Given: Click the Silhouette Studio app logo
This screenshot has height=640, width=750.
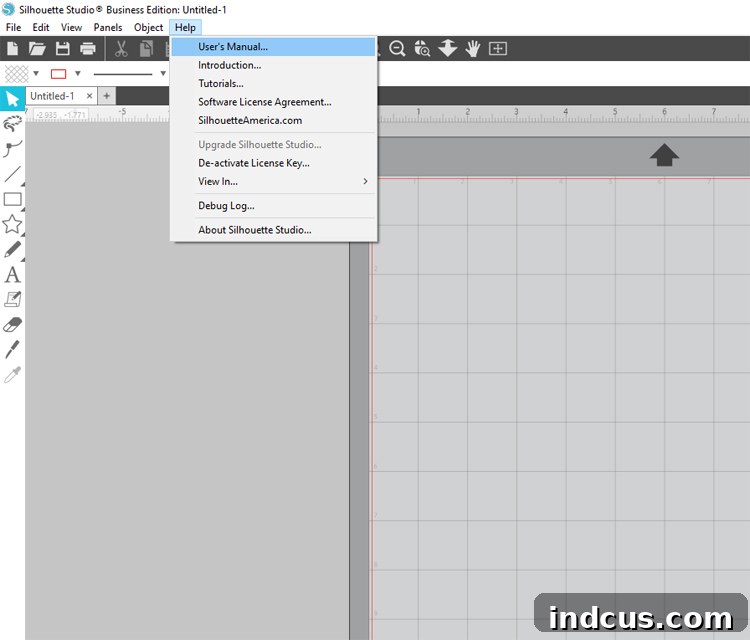Looking at the screenshot, I should pyautogui.click(x=9, y=9).
